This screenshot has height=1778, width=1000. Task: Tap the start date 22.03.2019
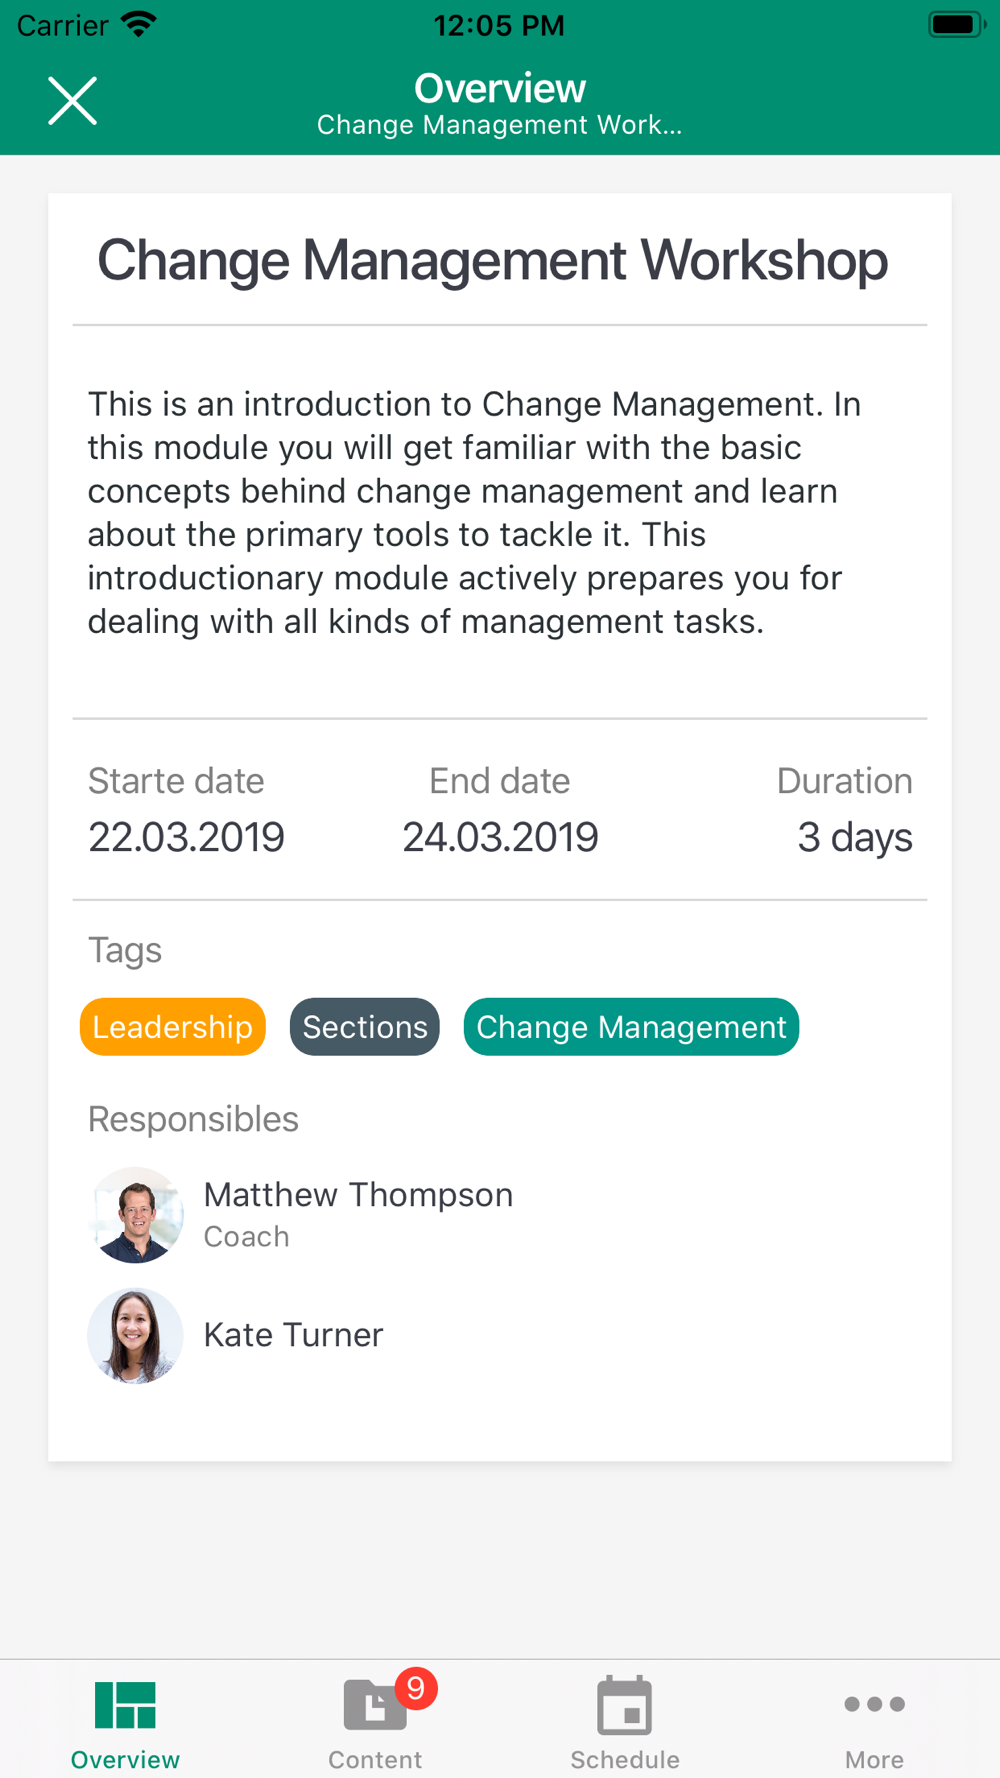coord(187,837)
